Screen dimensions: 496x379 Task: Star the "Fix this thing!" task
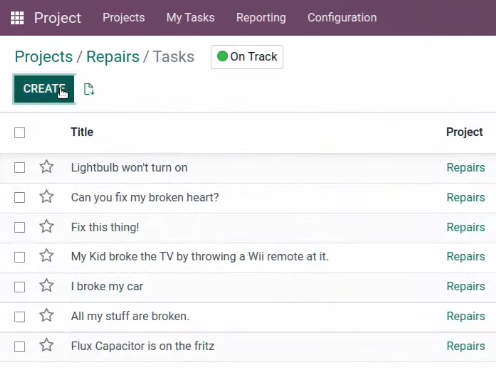pos(47,227)
